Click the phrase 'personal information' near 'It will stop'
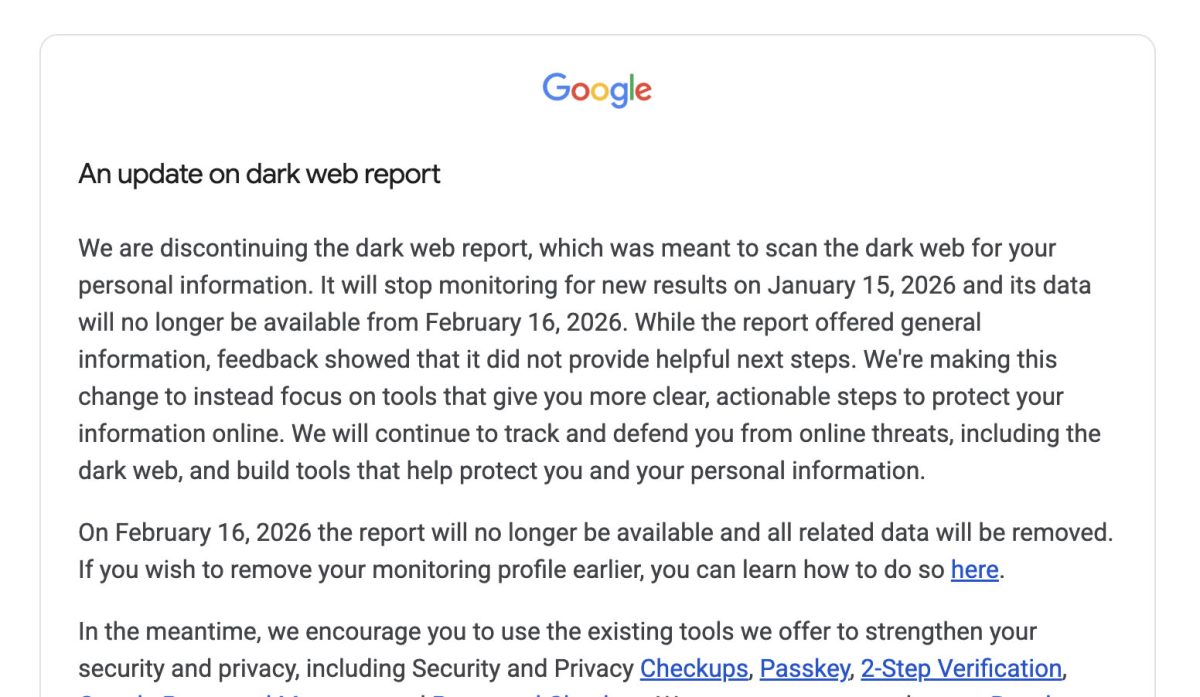 click(x=192, y=285)
